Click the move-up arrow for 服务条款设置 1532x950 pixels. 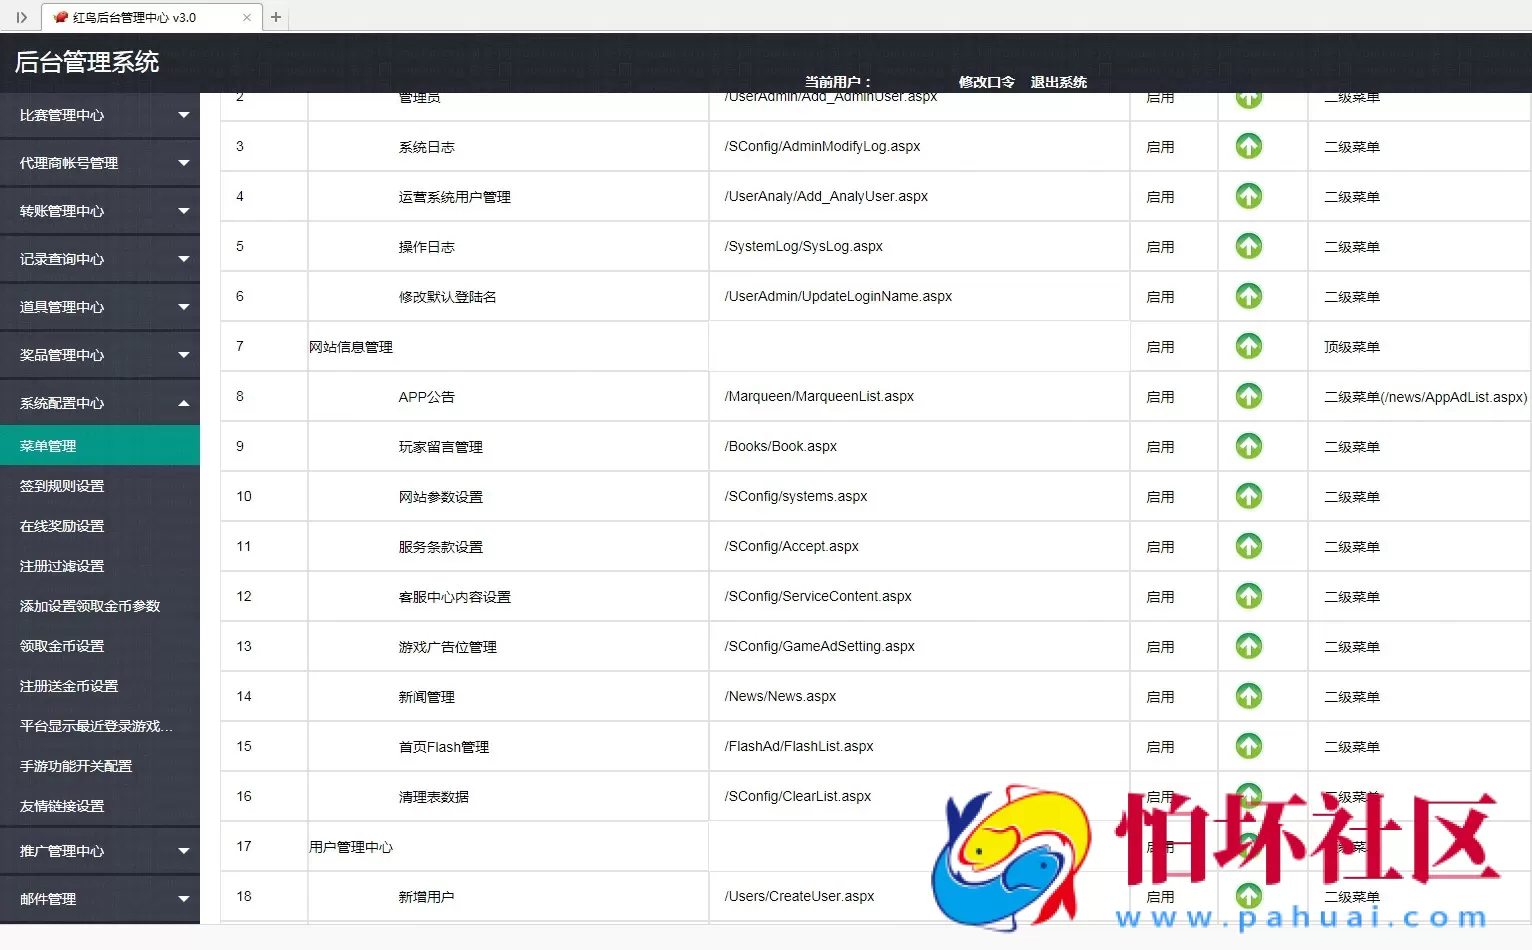(1248, 546)
